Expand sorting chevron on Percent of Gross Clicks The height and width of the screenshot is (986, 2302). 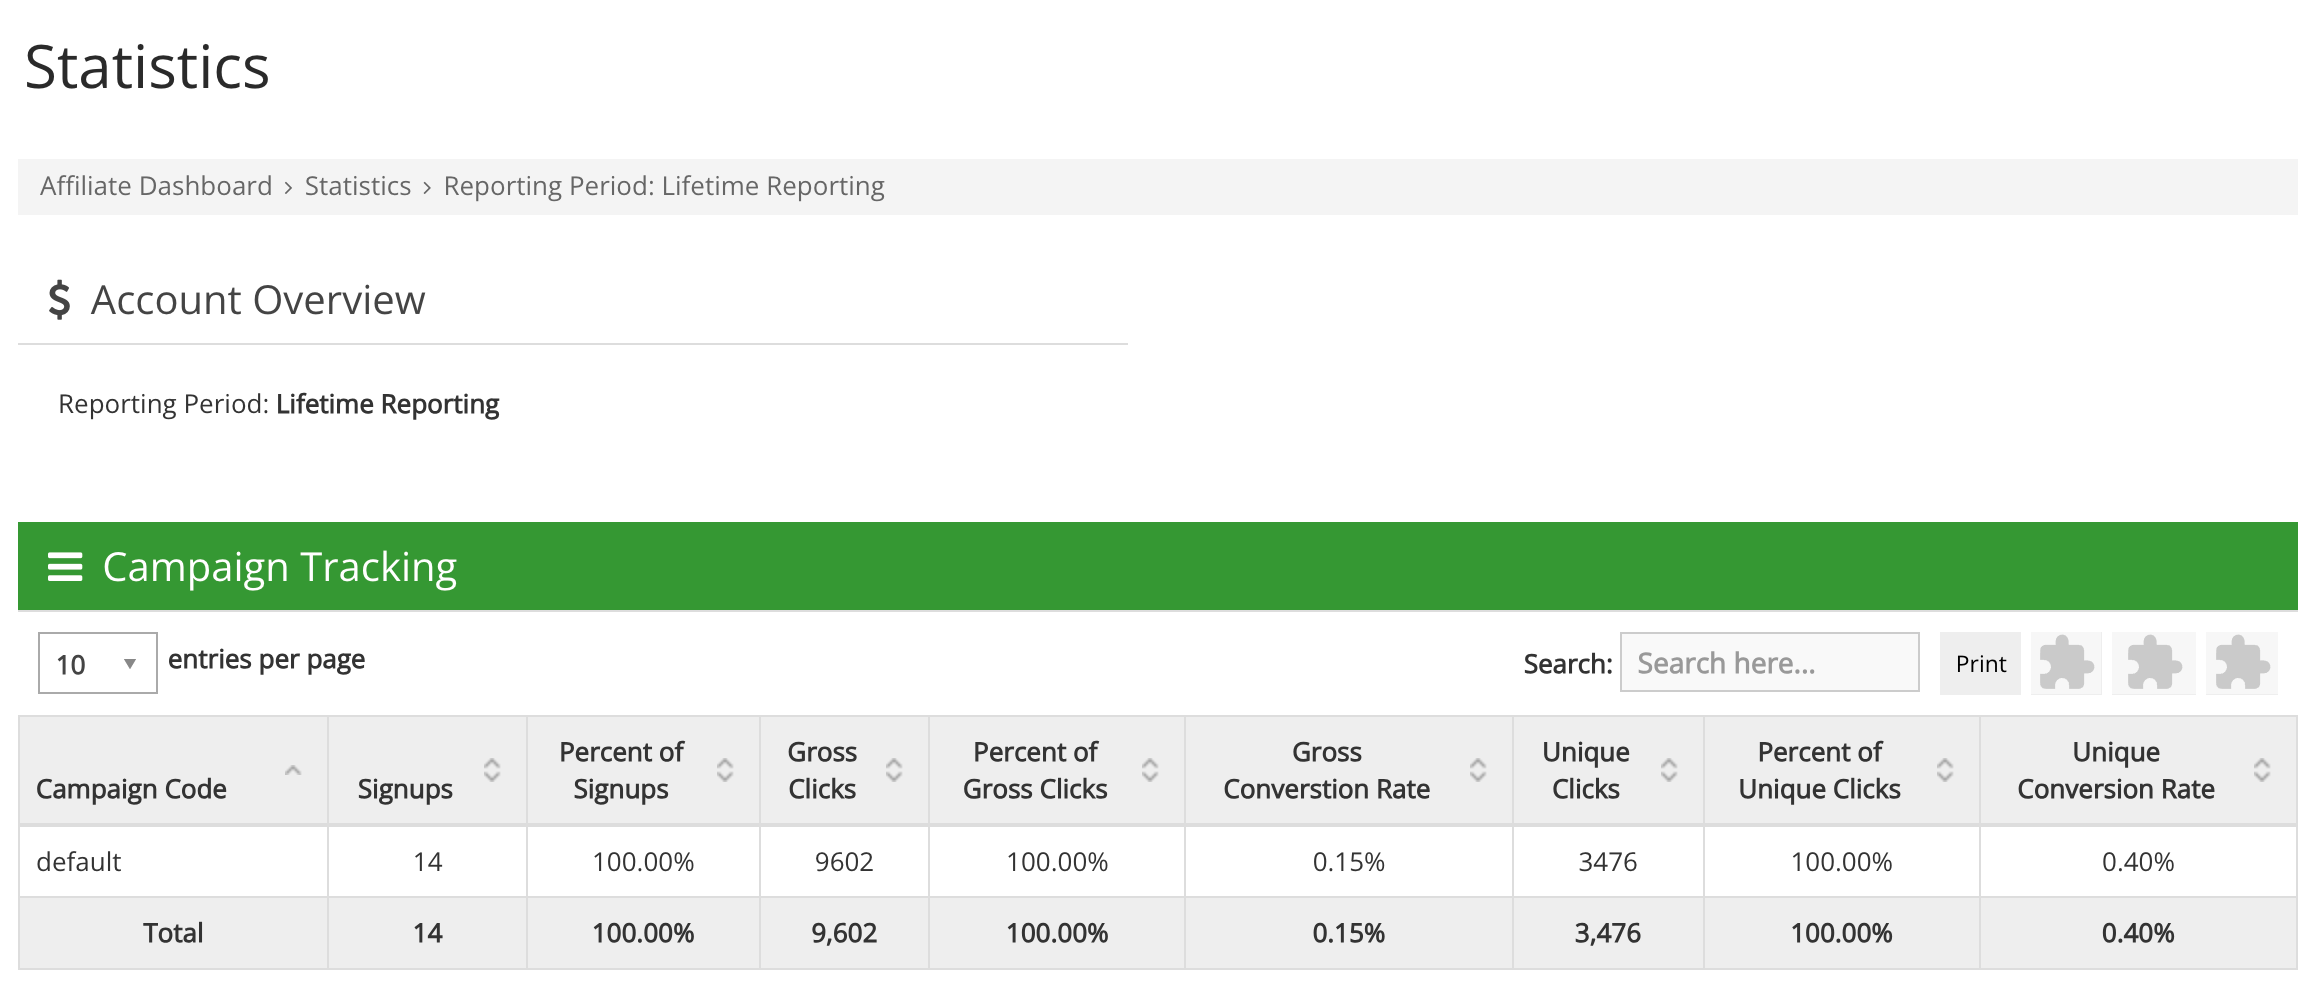coord(1148,770)
